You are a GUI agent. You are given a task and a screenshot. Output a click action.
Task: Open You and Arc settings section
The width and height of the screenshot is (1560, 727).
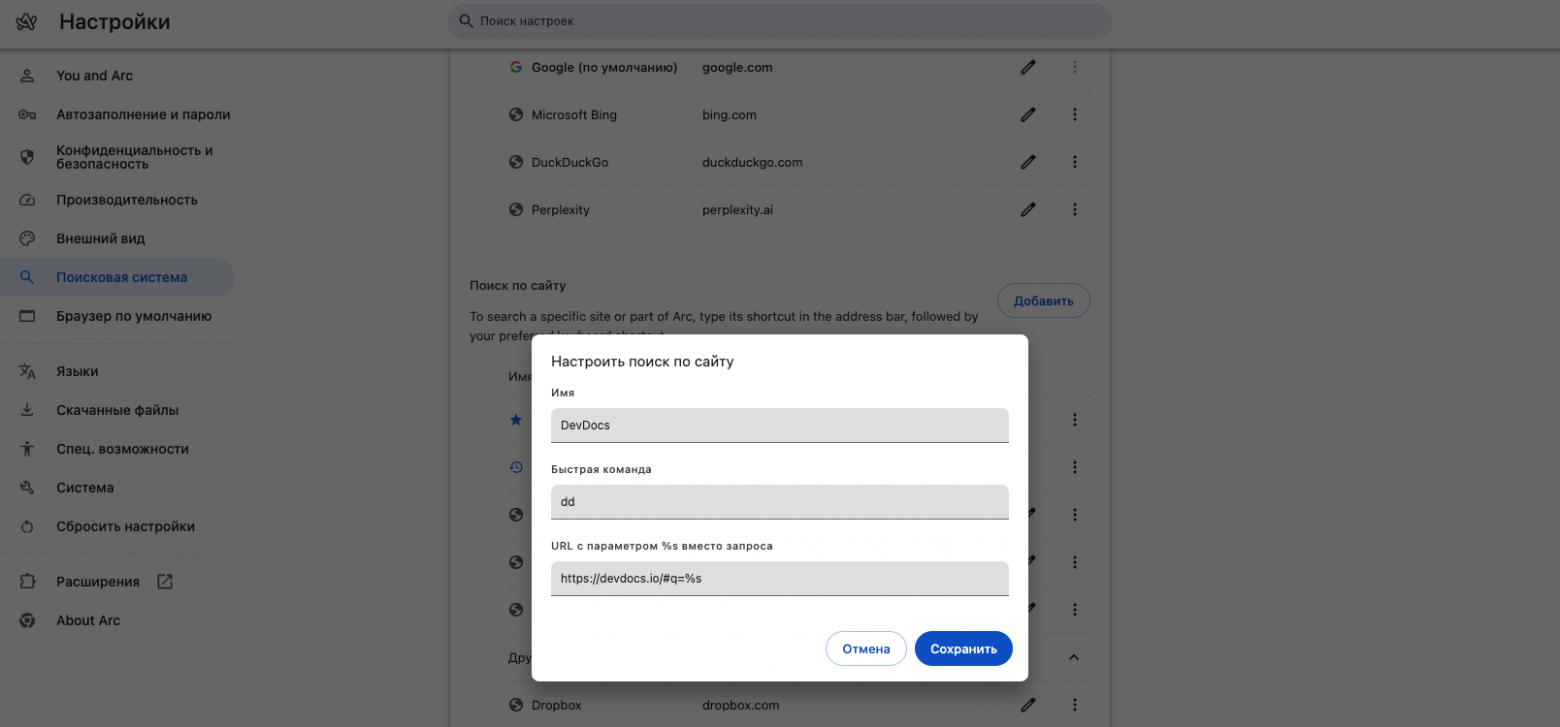[118, 76]
